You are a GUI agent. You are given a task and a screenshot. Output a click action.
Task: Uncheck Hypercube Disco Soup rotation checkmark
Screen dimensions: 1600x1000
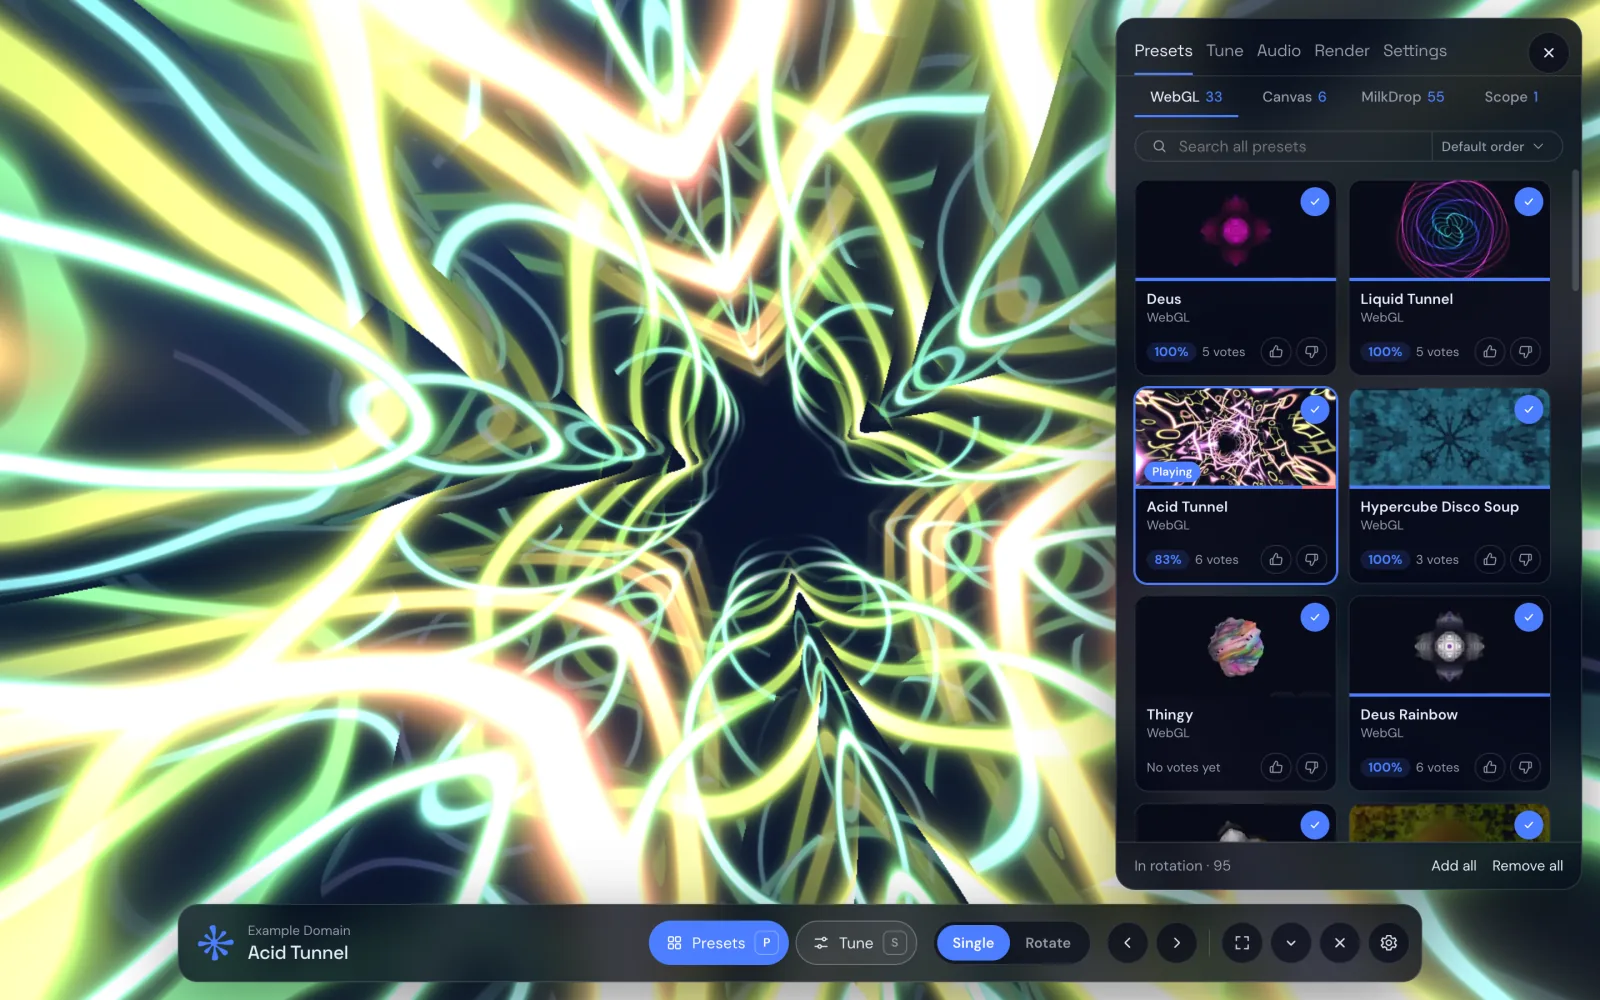1529,410
